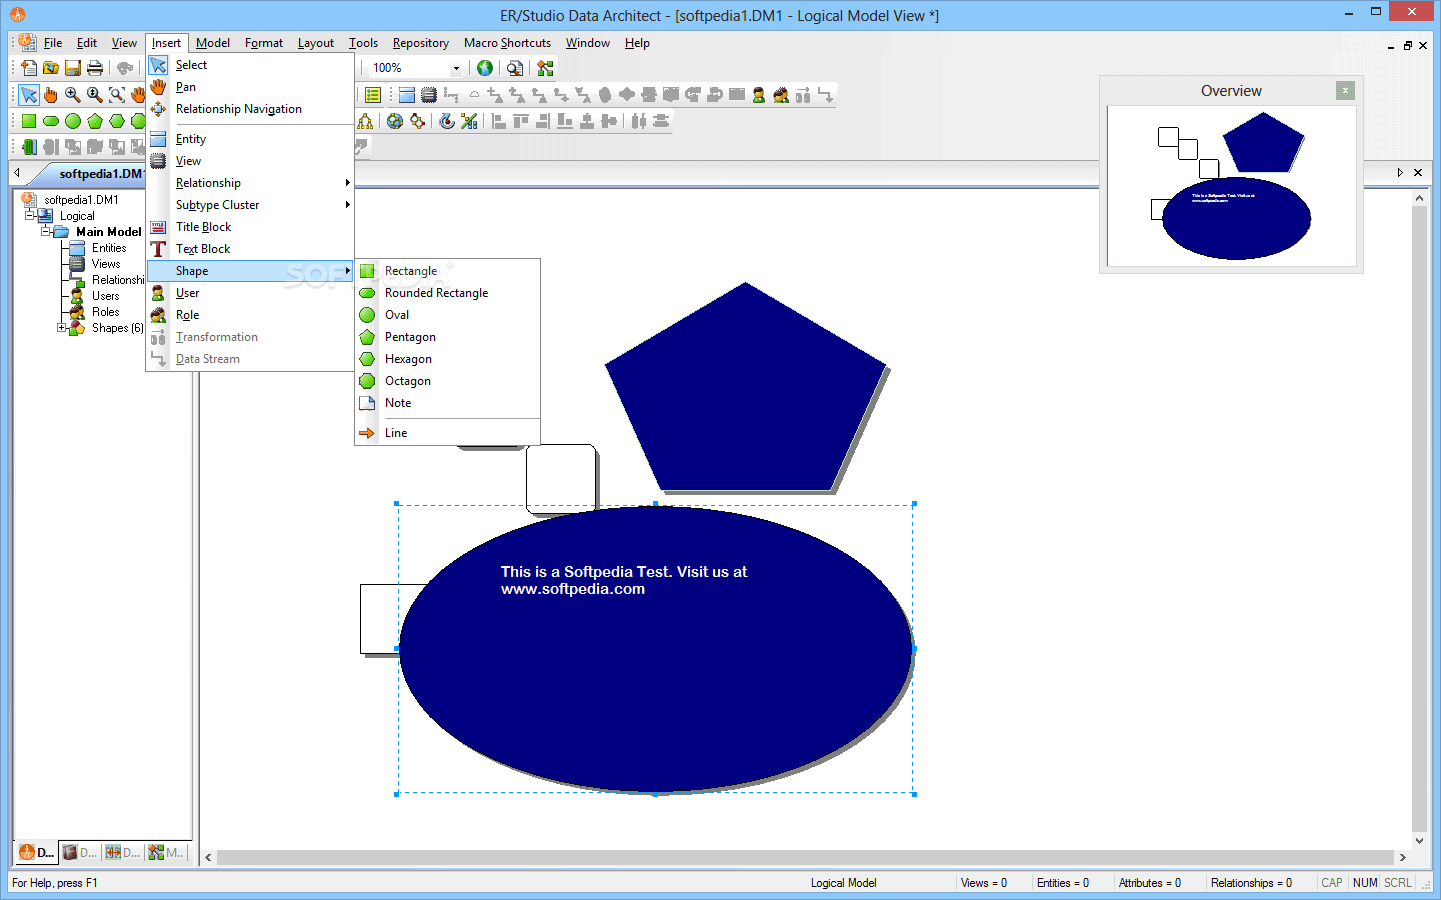This screenshot has height=900, width=1441.
Task: Activate the pointing-hand tool in the toolbar
Action: click(x=51, y=95)
